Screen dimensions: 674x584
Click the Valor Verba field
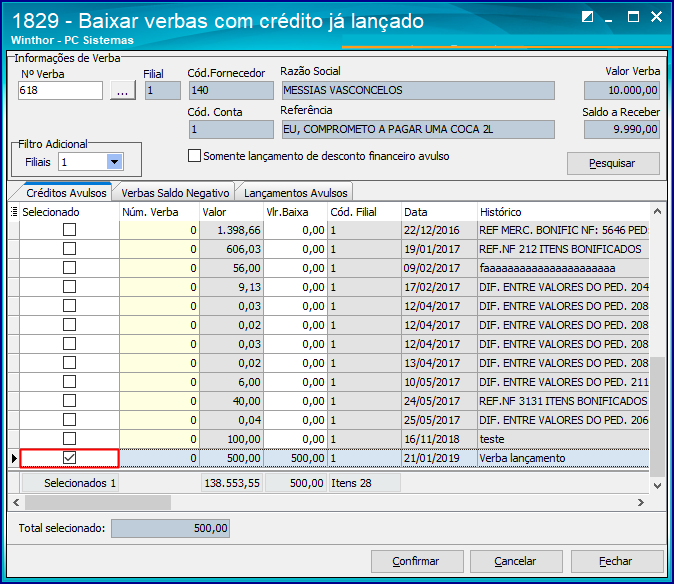(622, 90)
